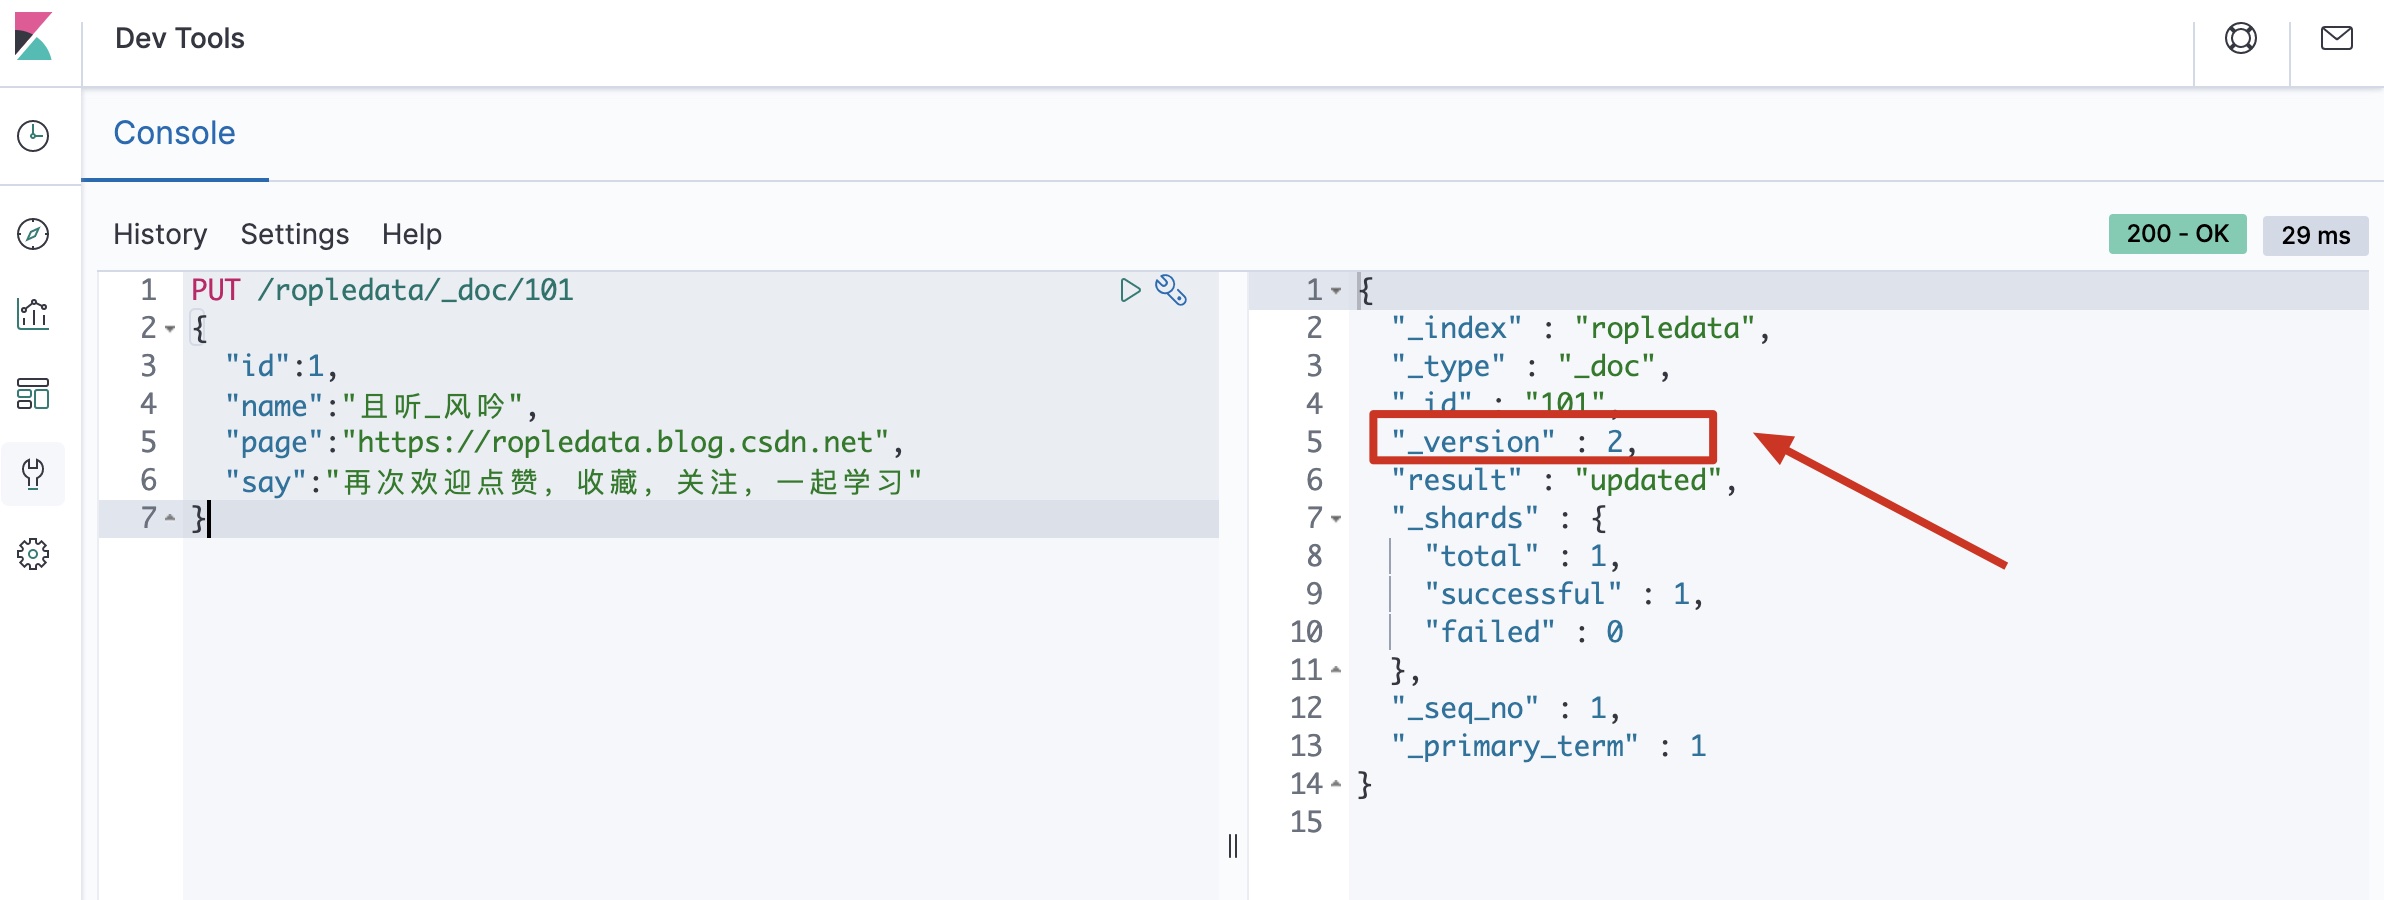This screenshot has width=2384, height=900.
Task: Open Visualize chart icon in sidebar
Action: (x=33, y=314)
